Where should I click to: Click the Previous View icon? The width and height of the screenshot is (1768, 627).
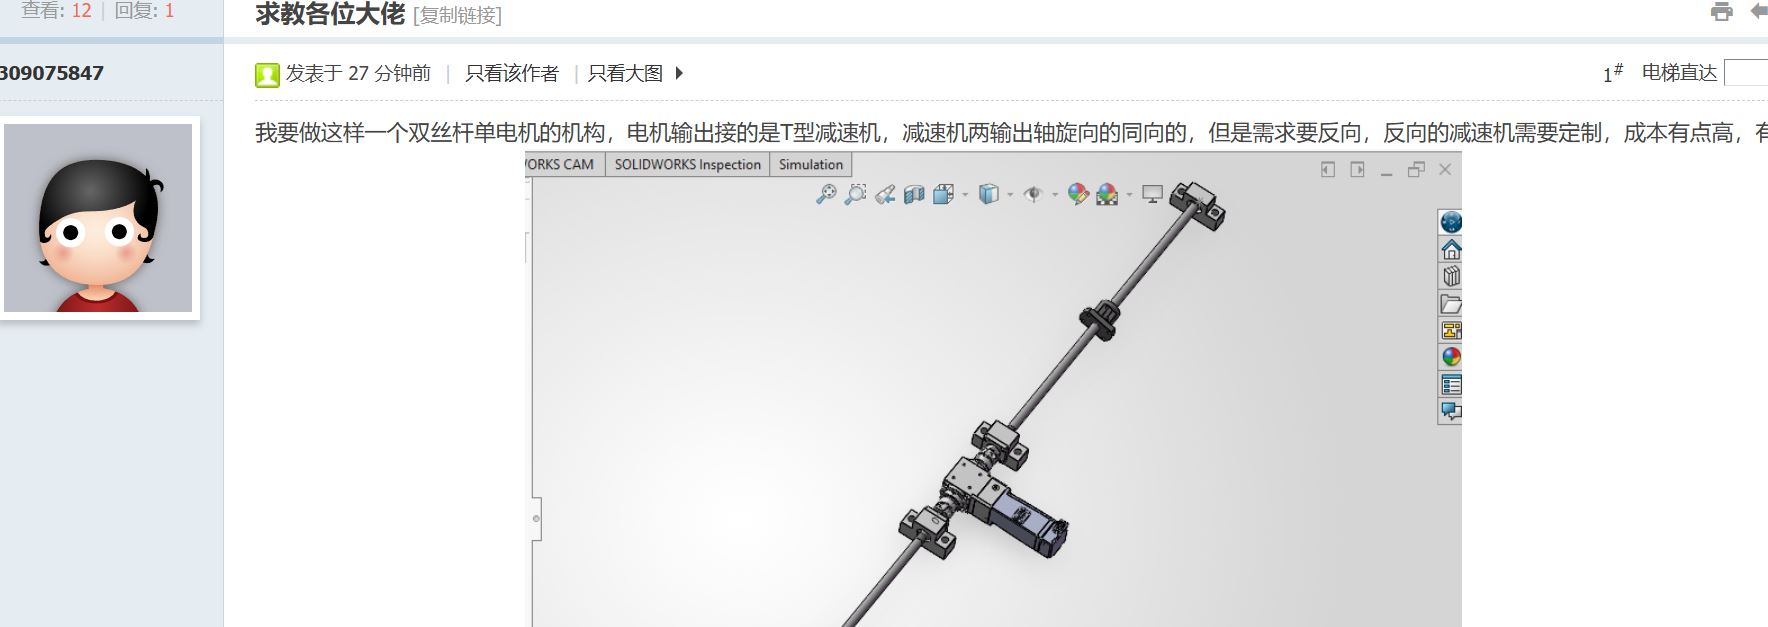click(x=884, y=195)
